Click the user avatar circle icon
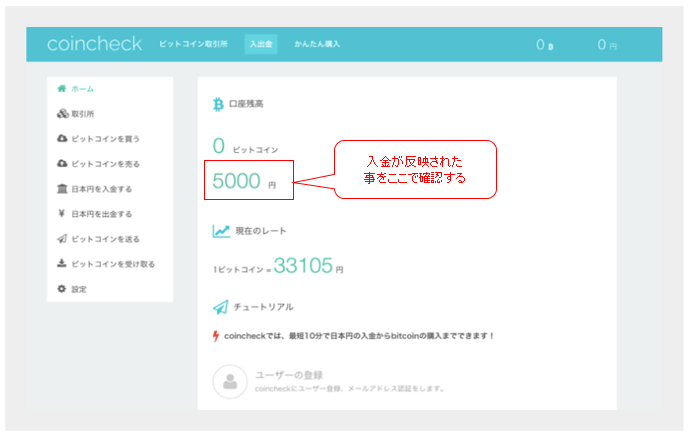The image size is (691, 437). tap(230, 381)
